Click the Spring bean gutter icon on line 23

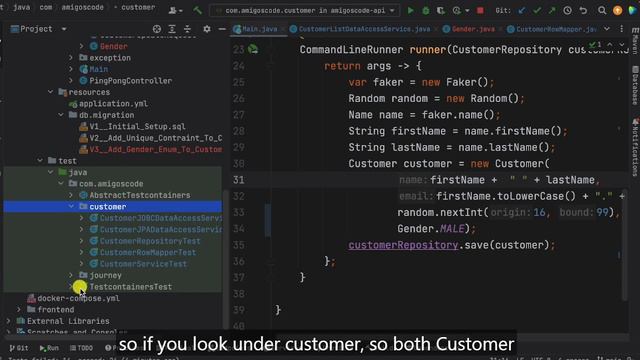coord(253,49)
